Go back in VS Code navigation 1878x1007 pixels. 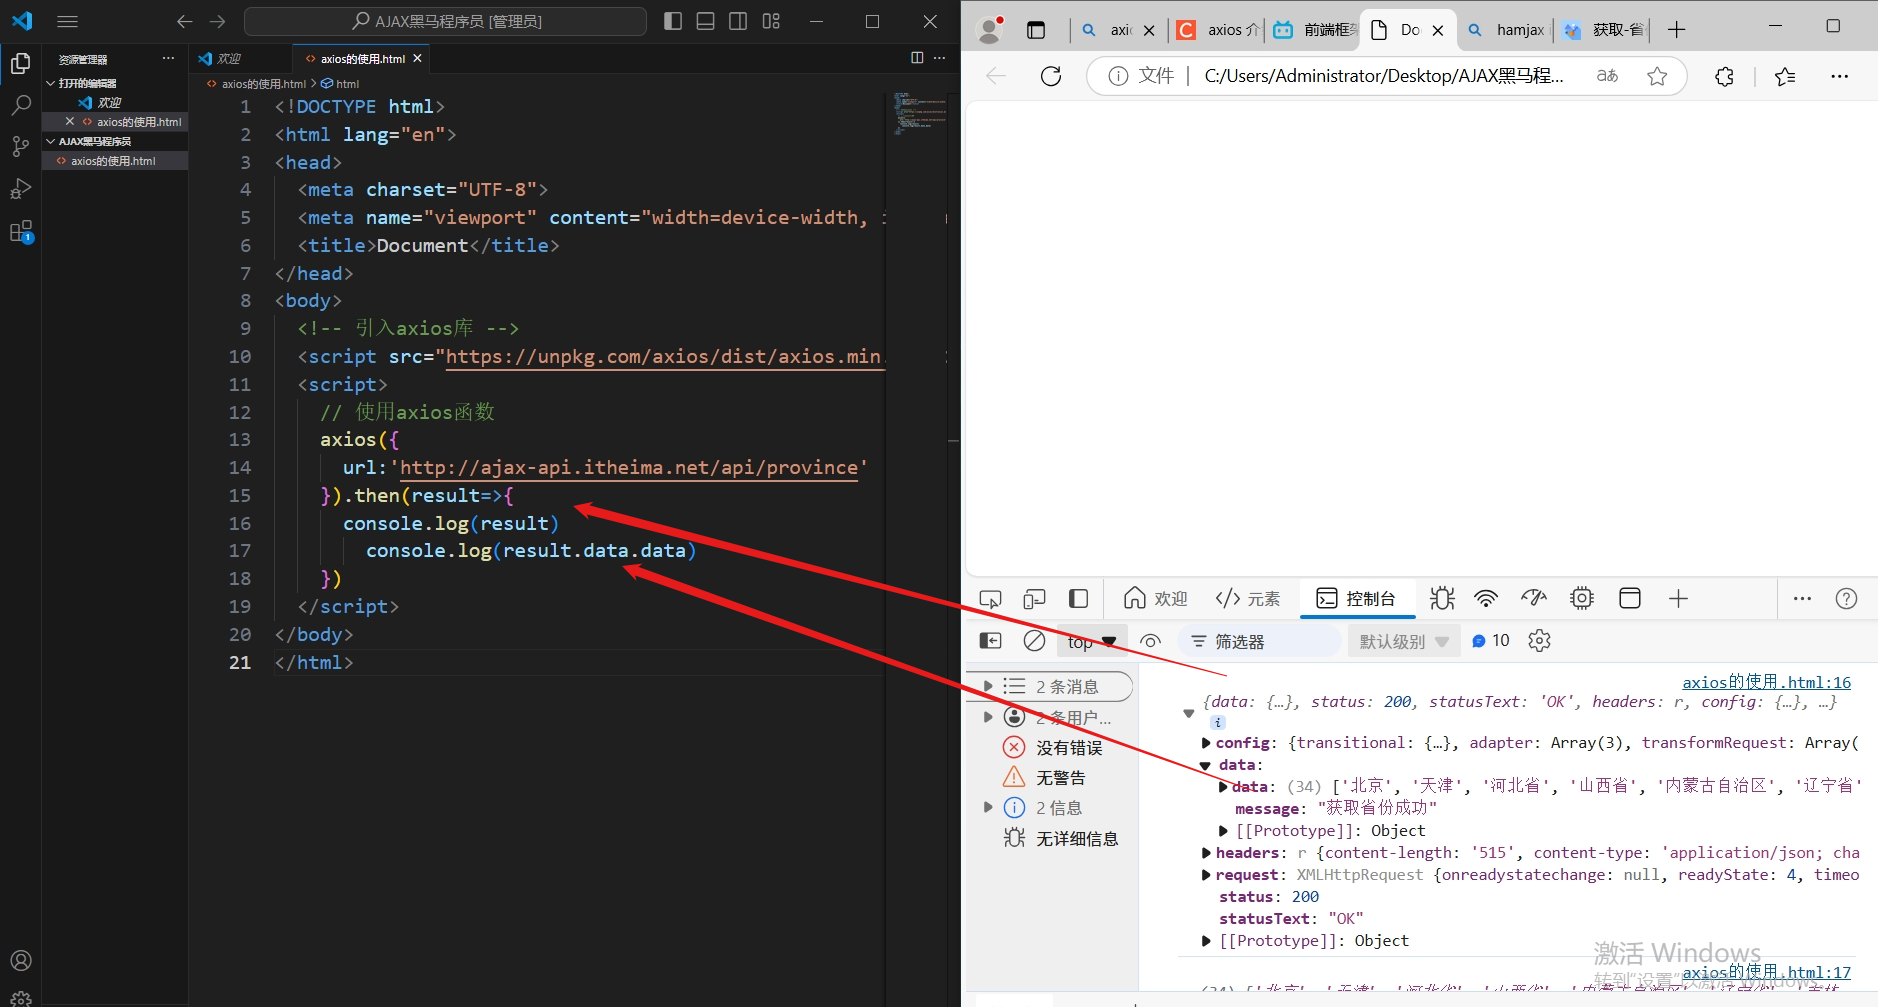point(184,21)
